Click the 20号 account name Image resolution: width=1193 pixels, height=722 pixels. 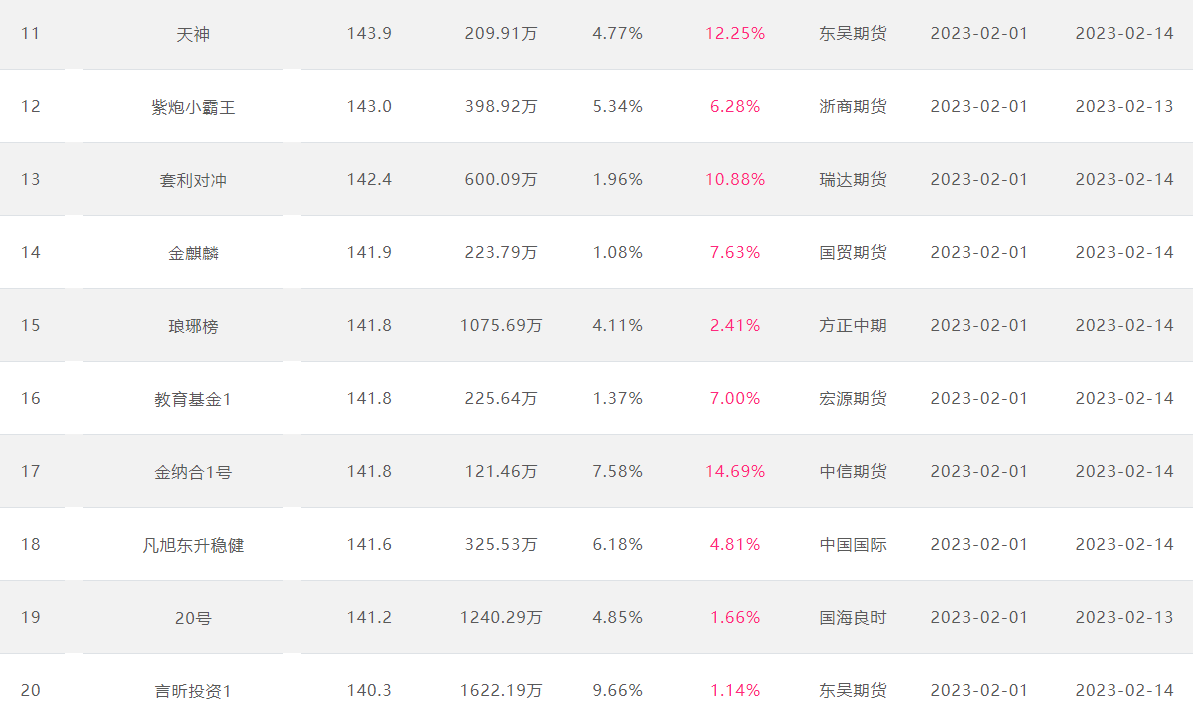coord(192,619)
